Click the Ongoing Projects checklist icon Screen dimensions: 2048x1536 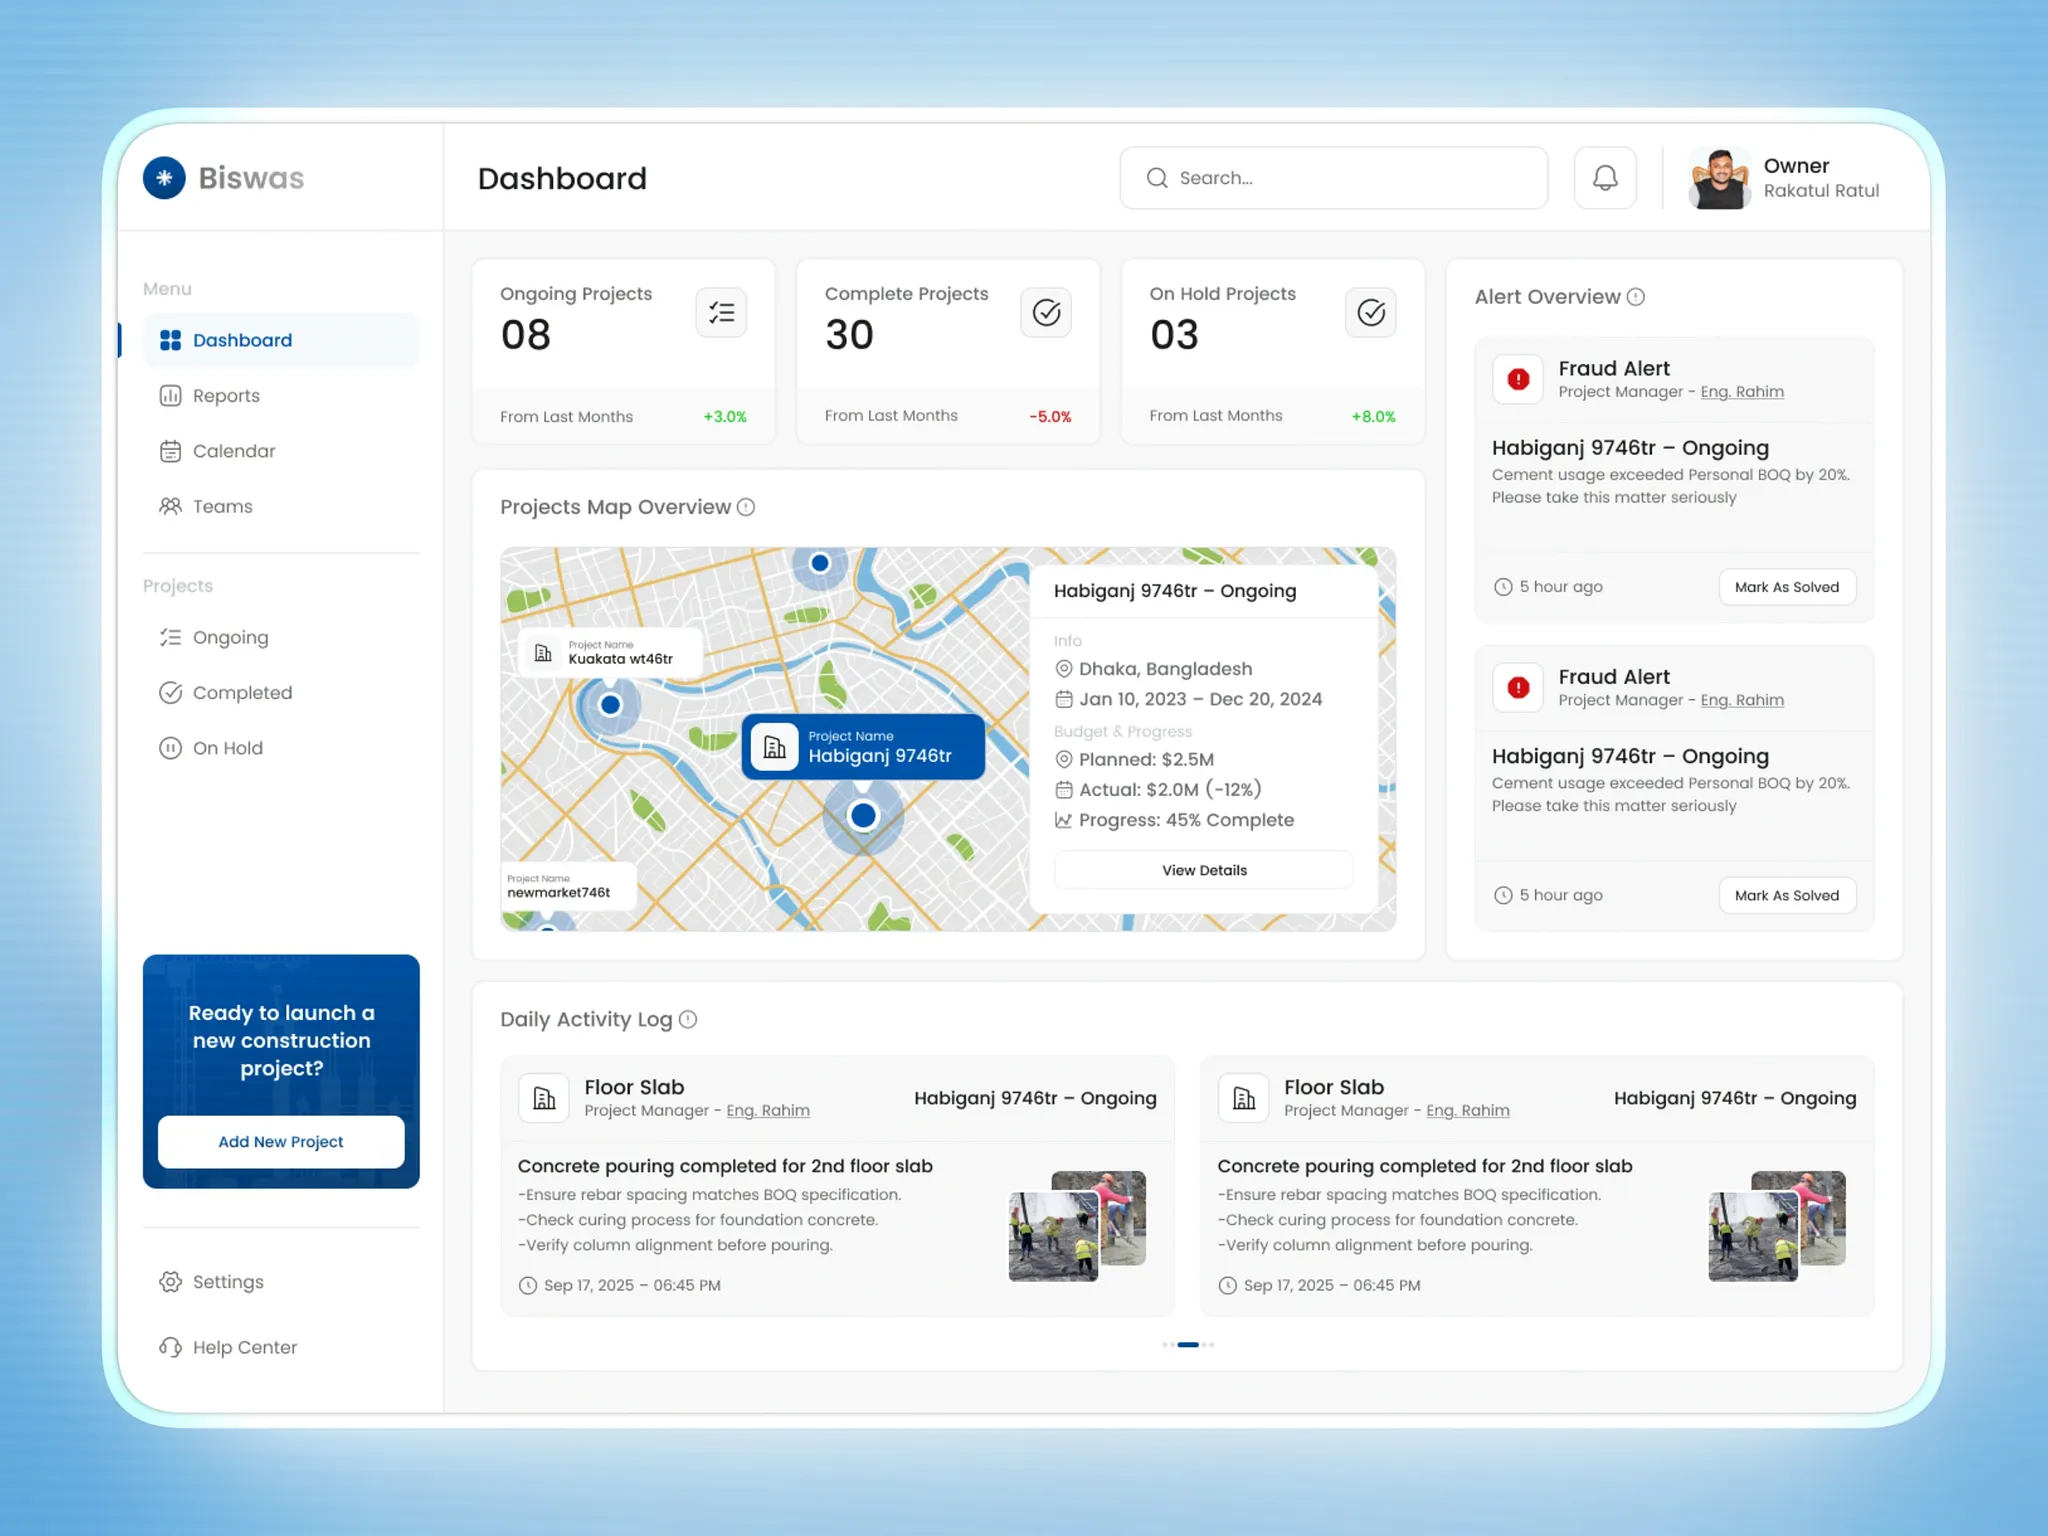tap(721, 313)
